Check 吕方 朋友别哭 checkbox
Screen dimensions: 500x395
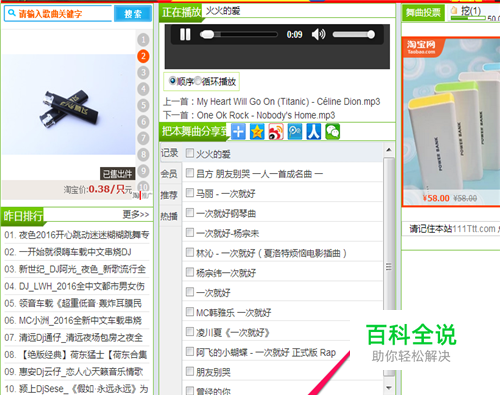(x=190, y=173)
